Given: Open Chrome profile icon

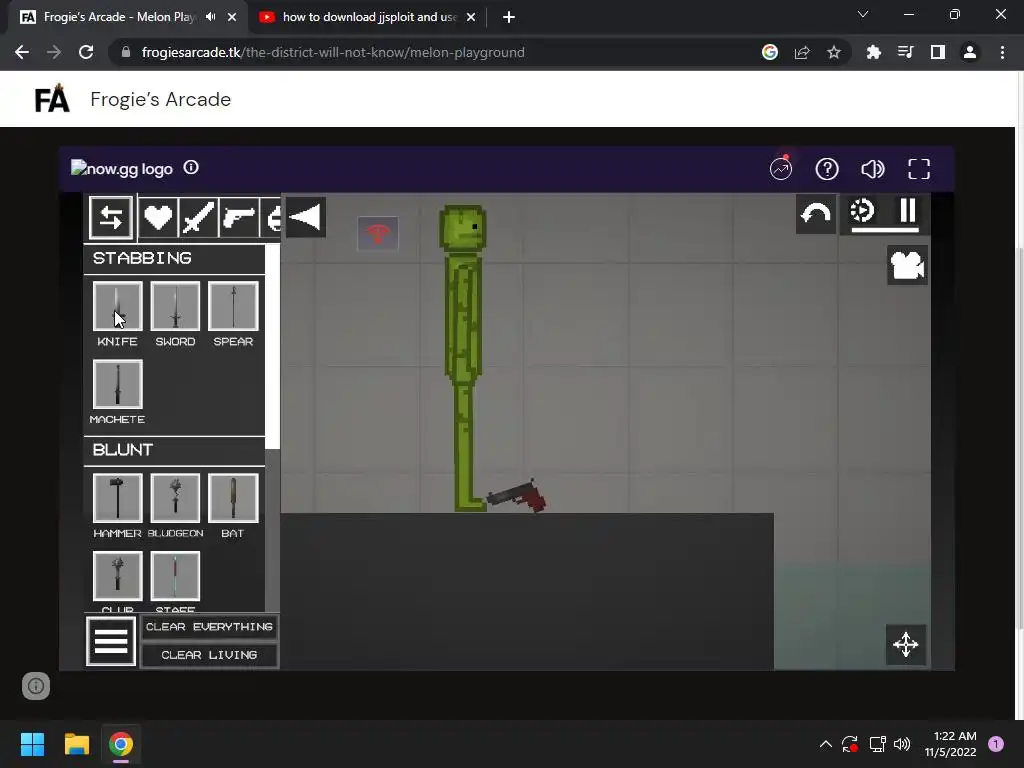Looking at the screenshot, I should click(x=970, y=52).
